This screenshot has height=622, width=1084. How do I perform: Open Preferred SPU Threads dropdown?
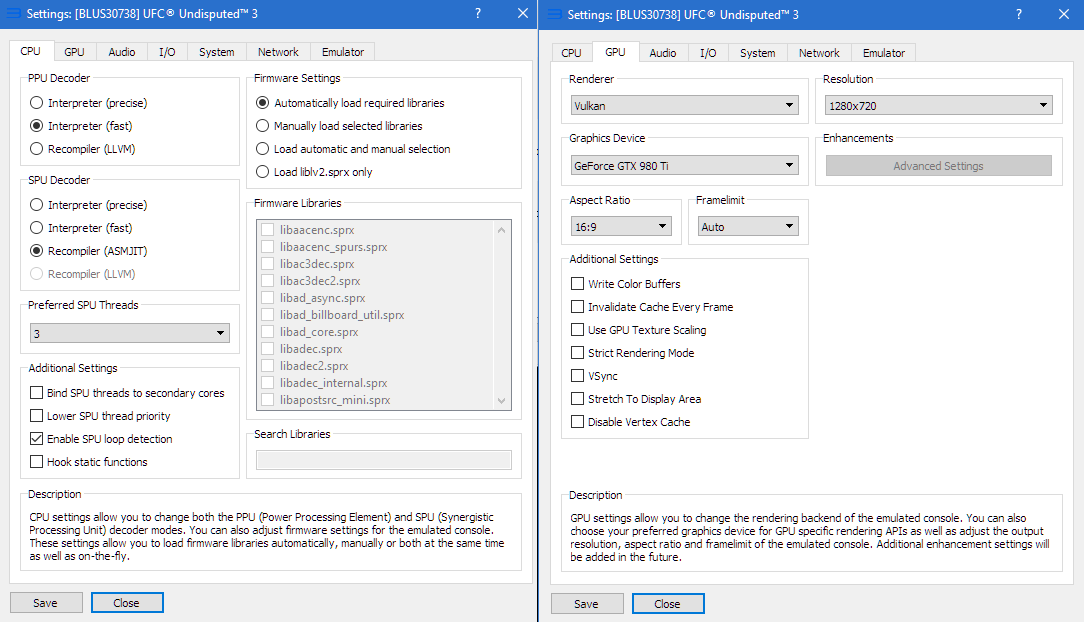coord(129,333)
